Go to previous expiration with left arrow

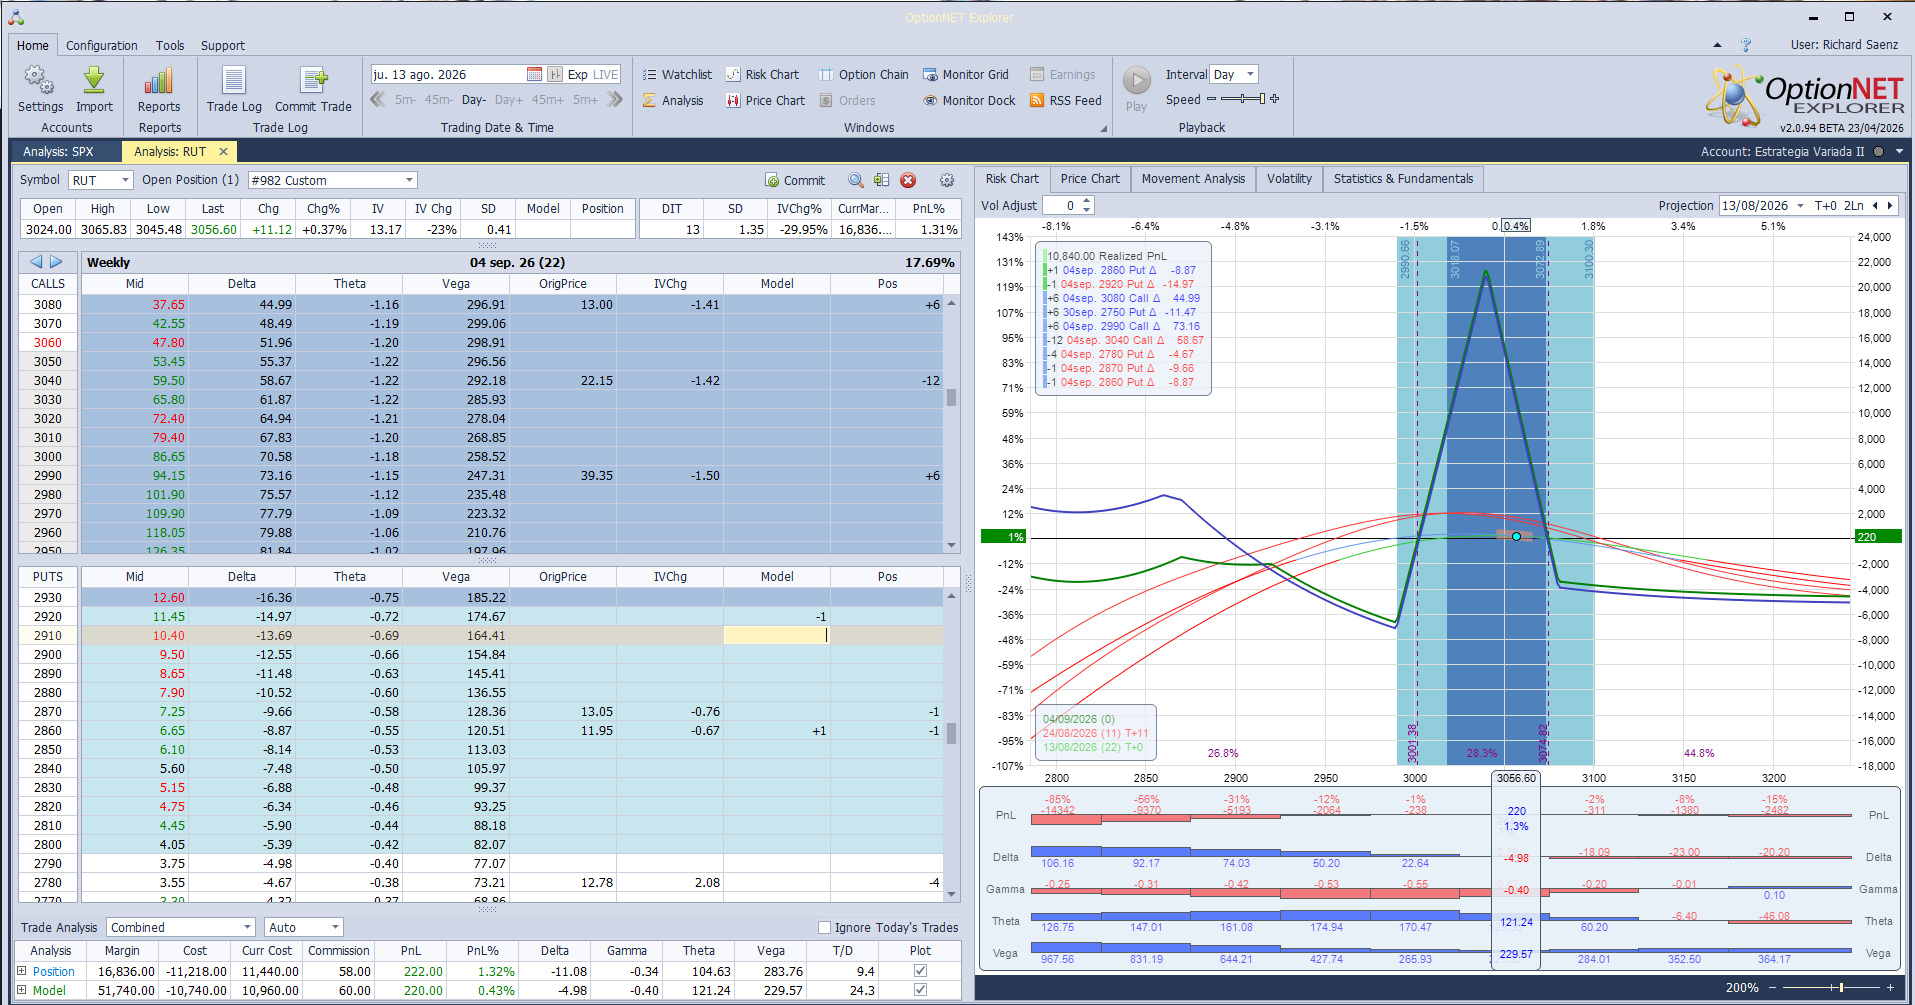(x=36, y=262)
